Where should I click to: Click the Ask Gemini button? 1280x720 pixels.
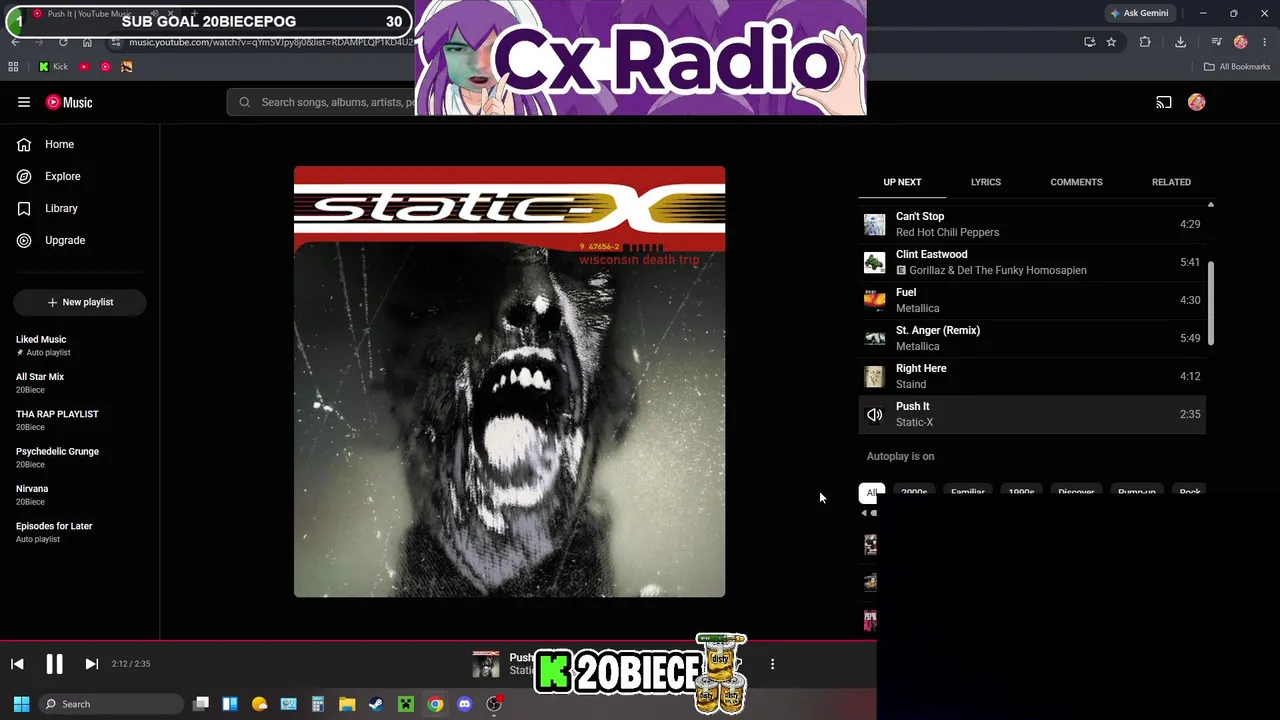pos(1139,13)
